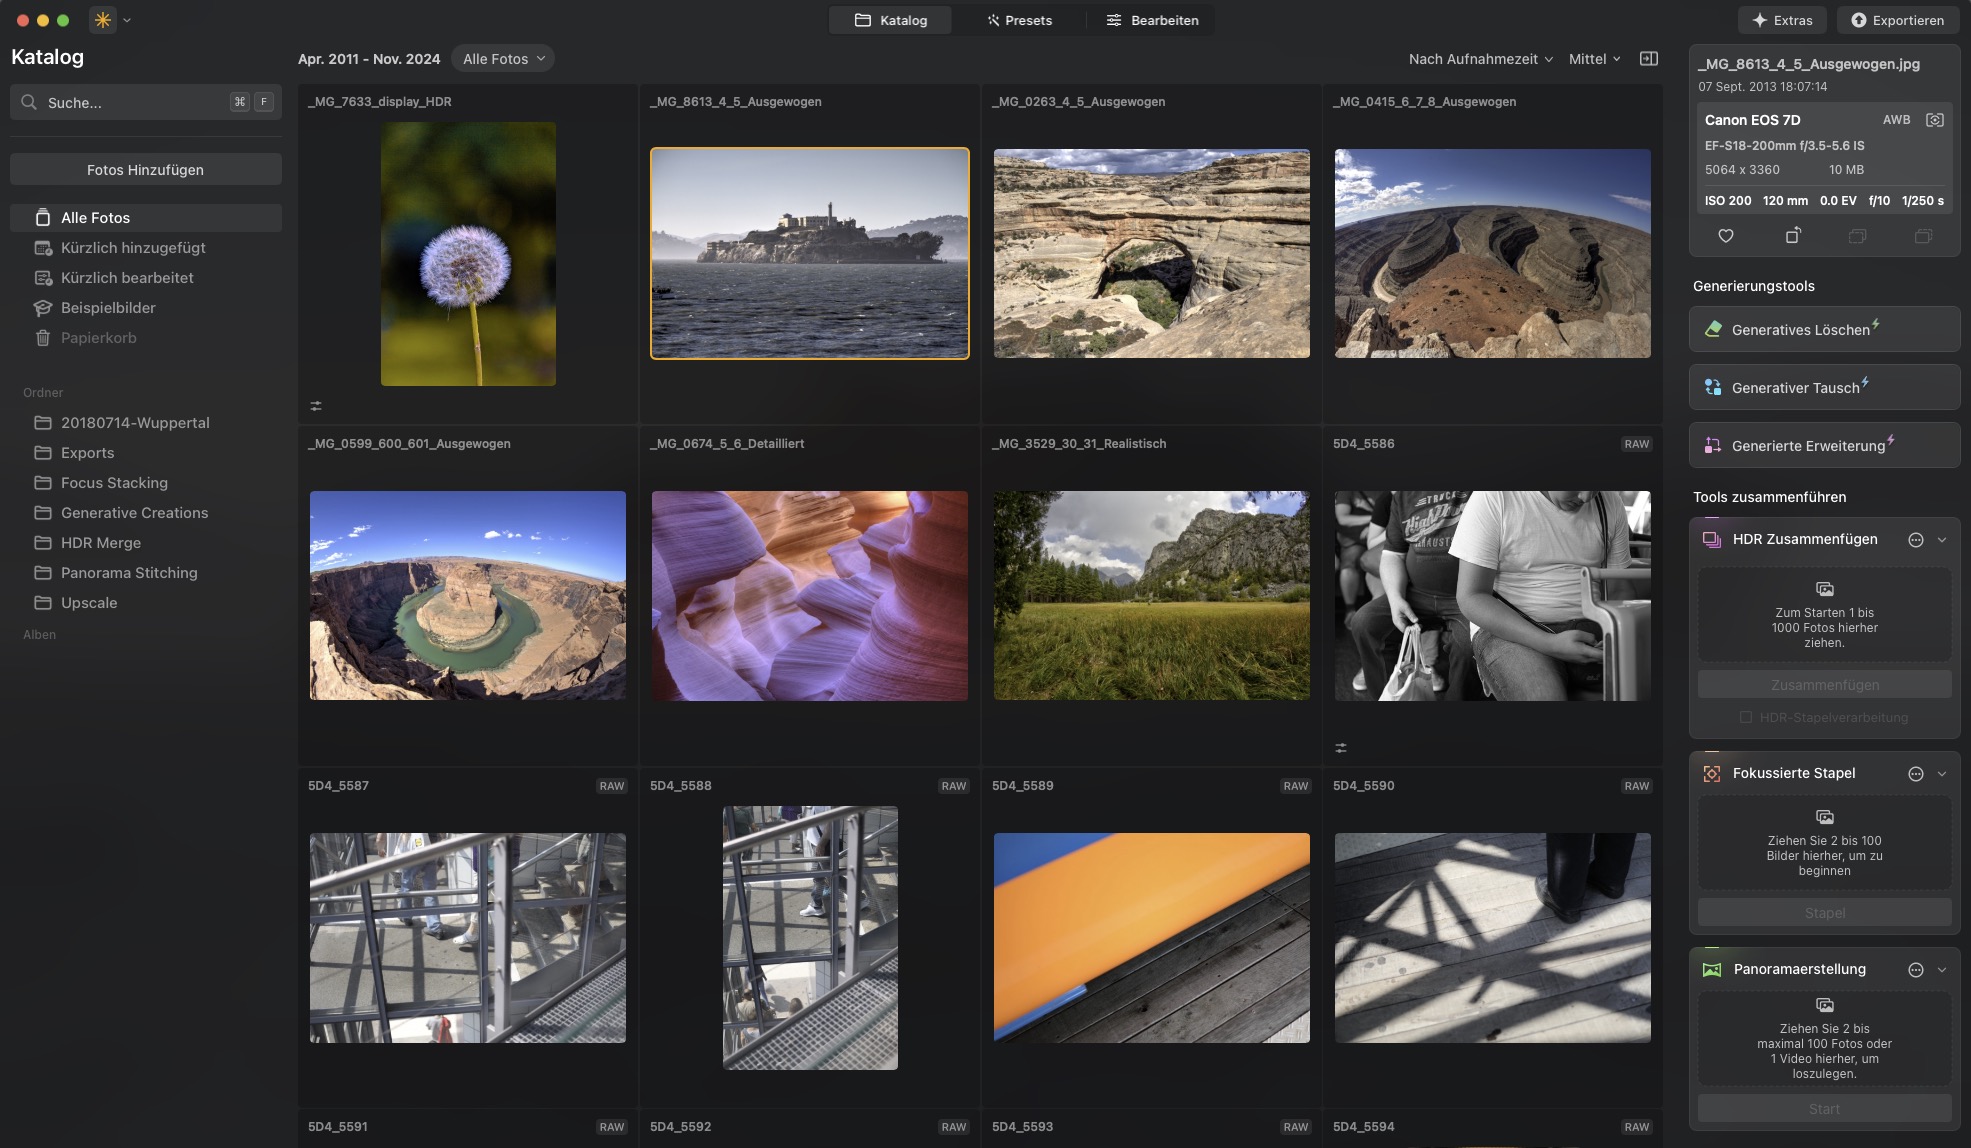Click the Generatives Löschen button
Image resolution: width=1971 pixels, height=1148 pixels.
point(1824,329)
